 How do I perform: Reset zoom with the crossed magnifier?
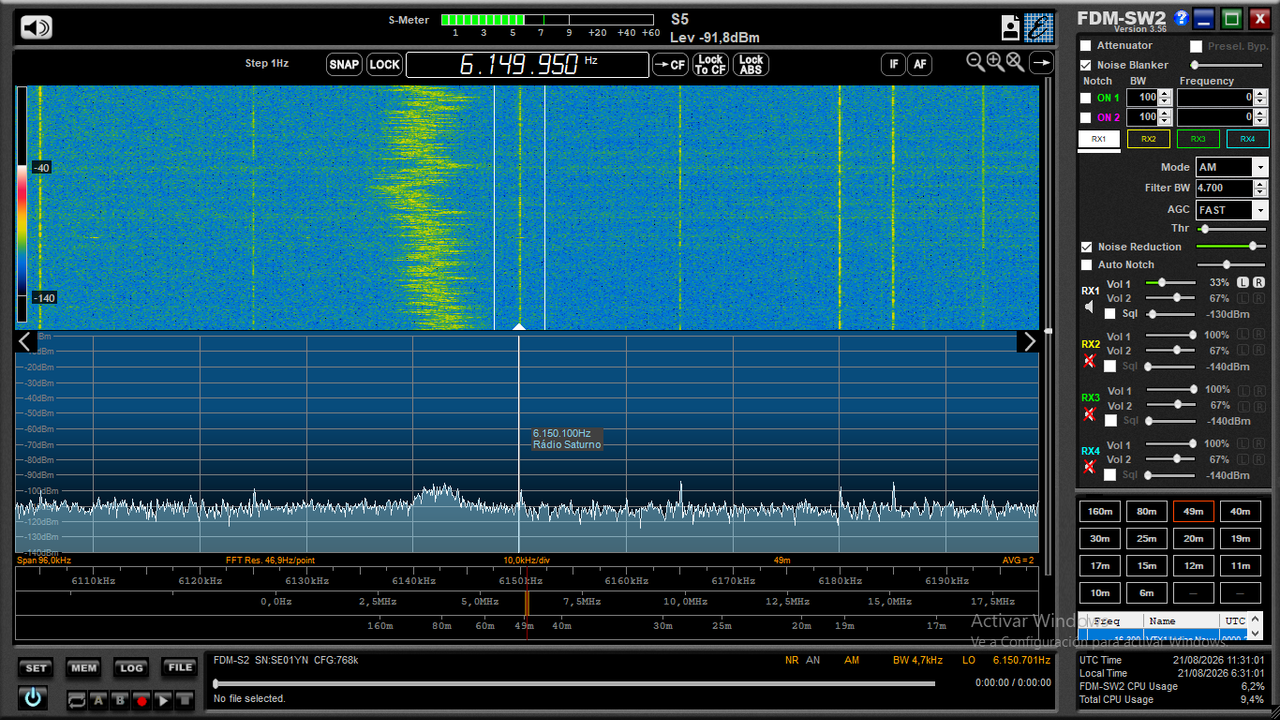tap(1015, 62)
